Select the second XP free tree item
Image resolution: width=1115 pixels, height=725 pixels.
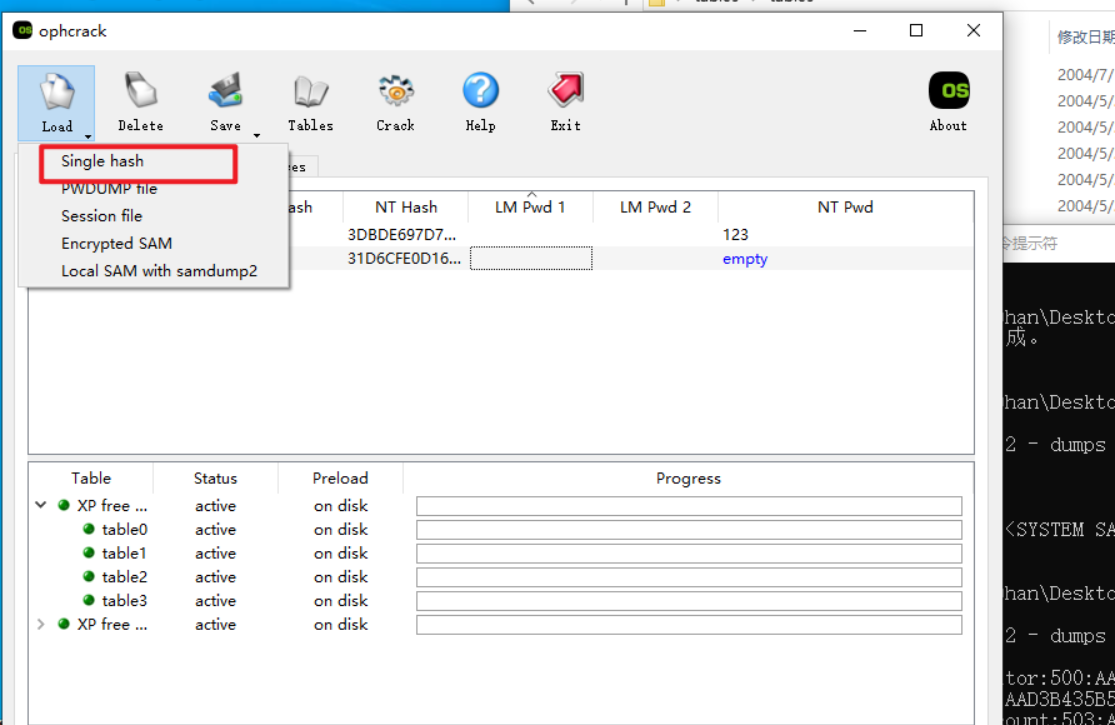coord(112,624)
